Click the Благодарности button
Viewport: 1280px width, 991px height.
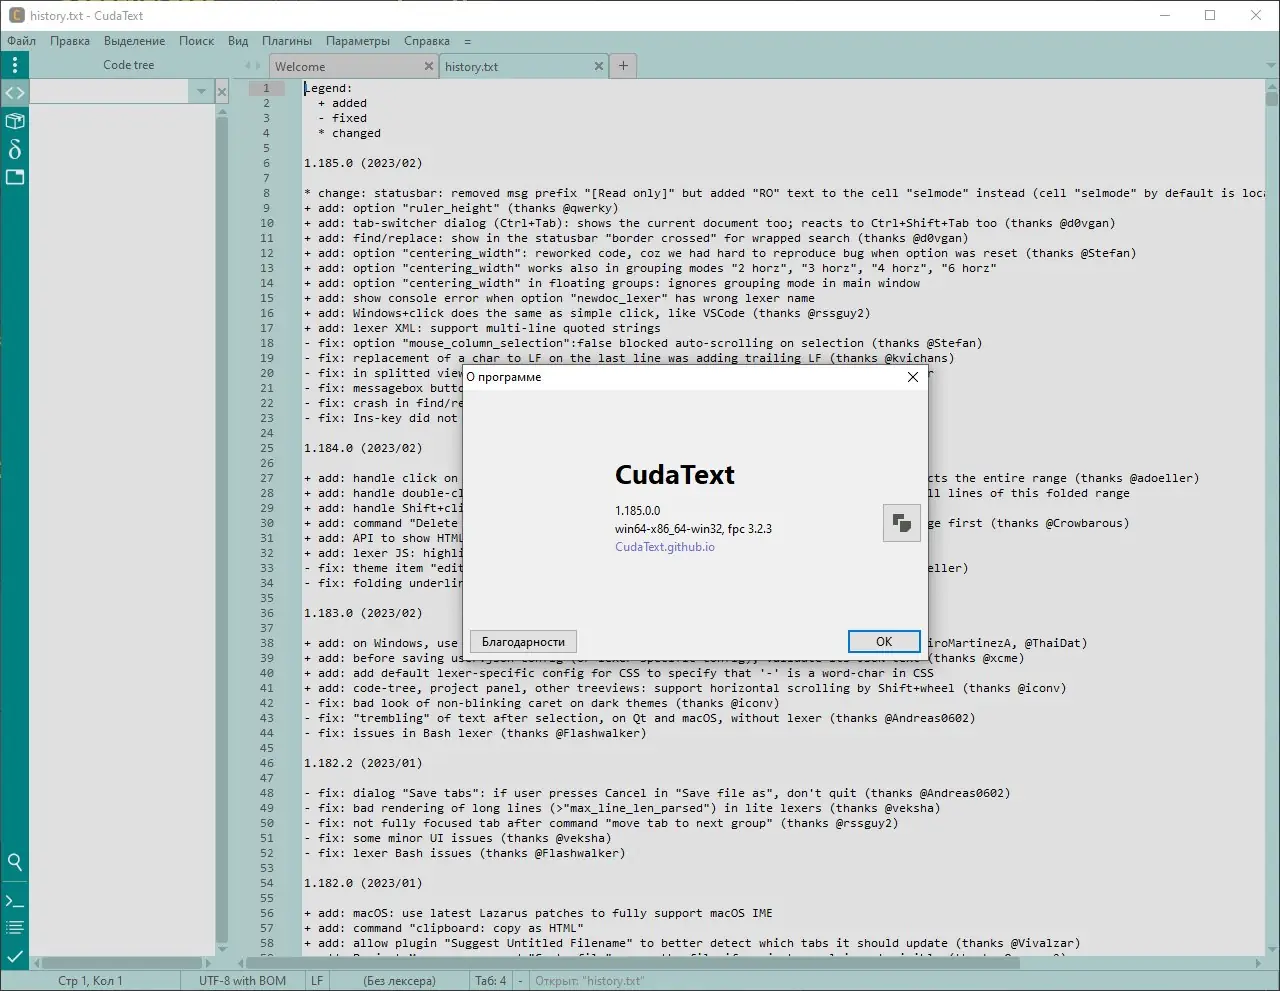523,642
